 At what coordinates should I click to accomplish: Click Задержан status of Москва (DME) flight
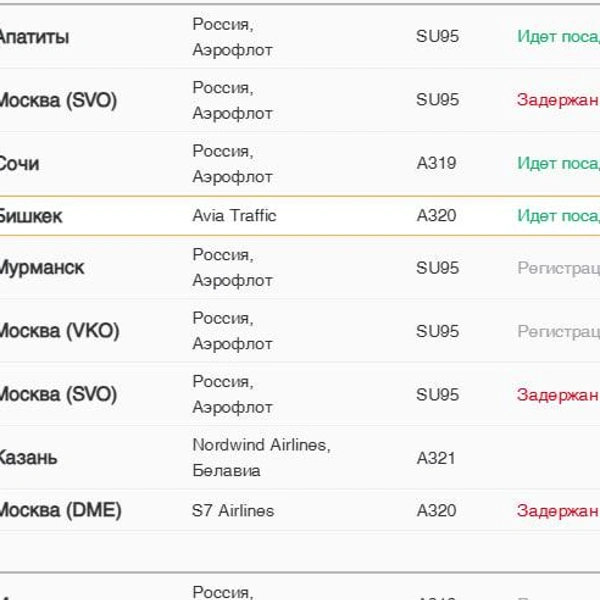pyautogui.click(x=557, y=511)
